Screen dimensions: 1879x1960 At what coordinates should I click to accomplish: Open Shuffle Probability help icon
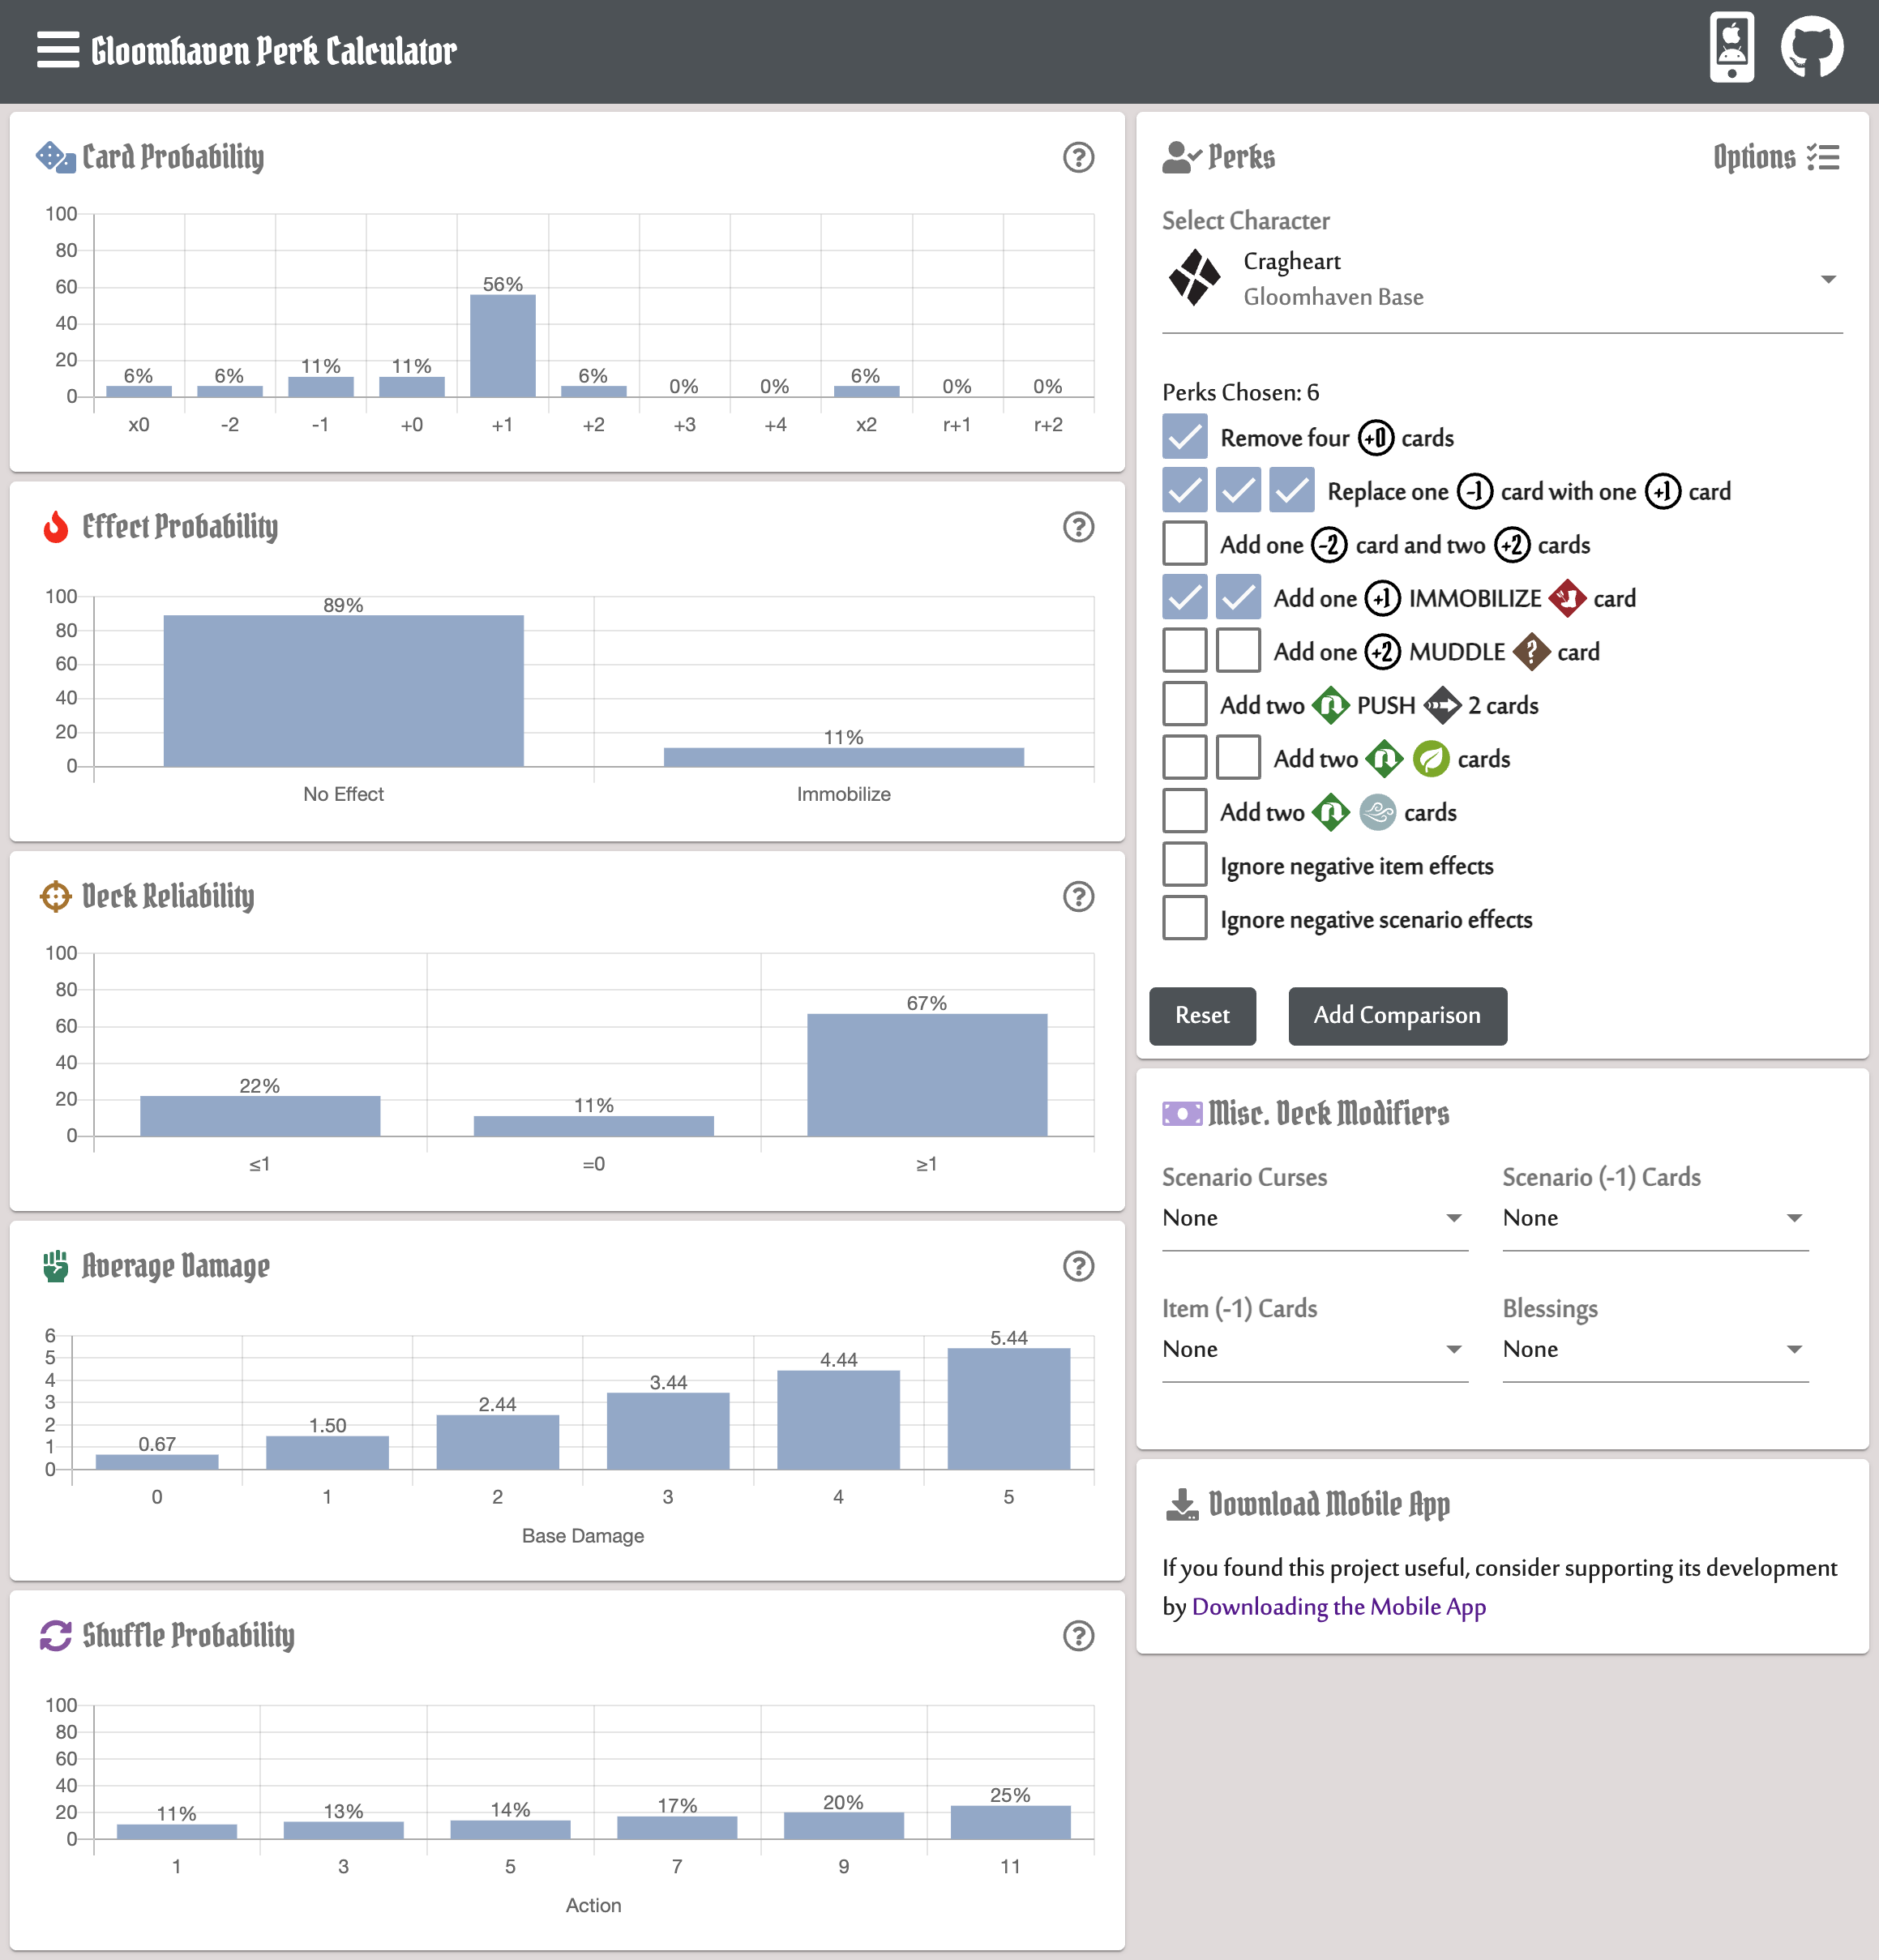pos(1077,1636)
